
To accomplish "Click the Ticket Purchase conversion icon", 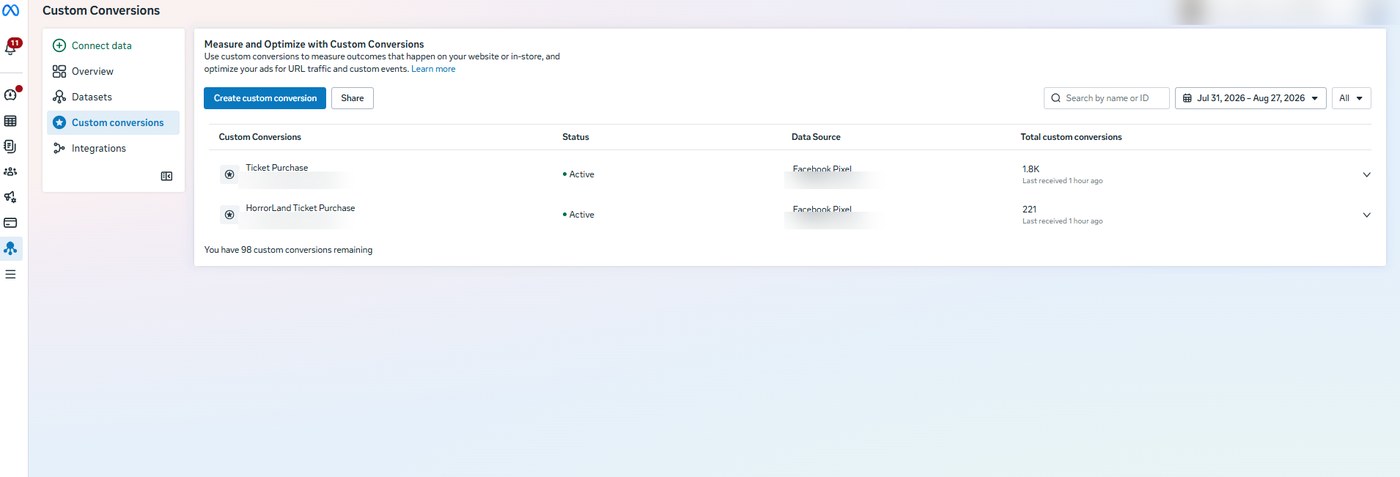I will pyautogui.click(x=229, y=174).
